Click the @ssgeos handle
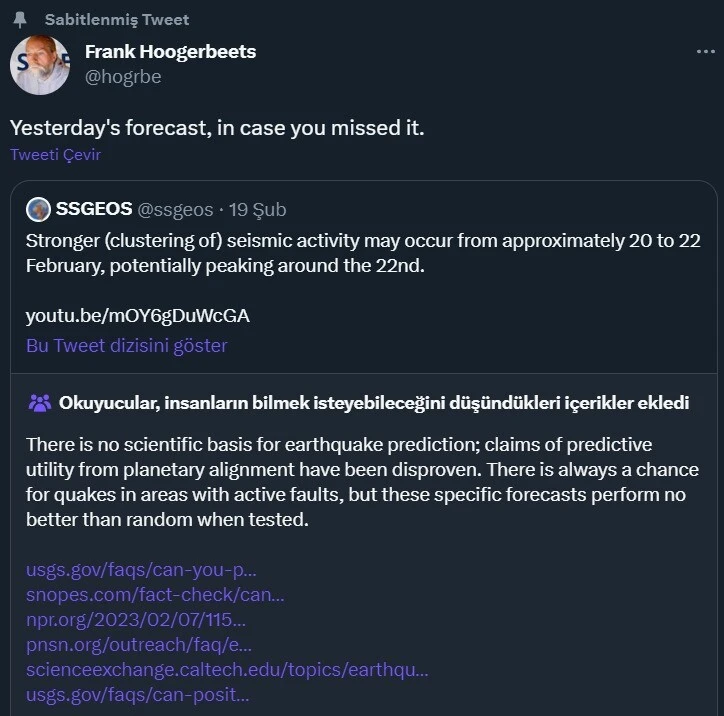The height and width of the screenshot is (716, 724). tap(175, 209)
